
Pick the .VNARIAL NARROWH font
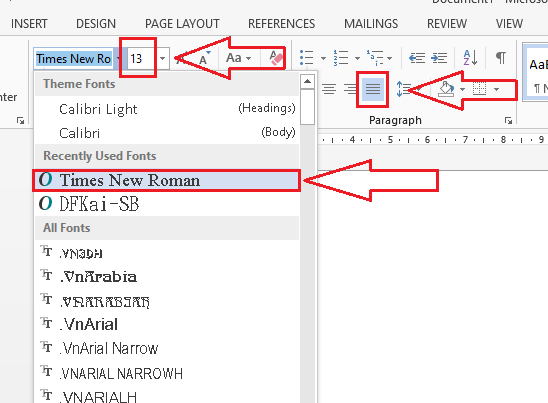coord(167,373)
